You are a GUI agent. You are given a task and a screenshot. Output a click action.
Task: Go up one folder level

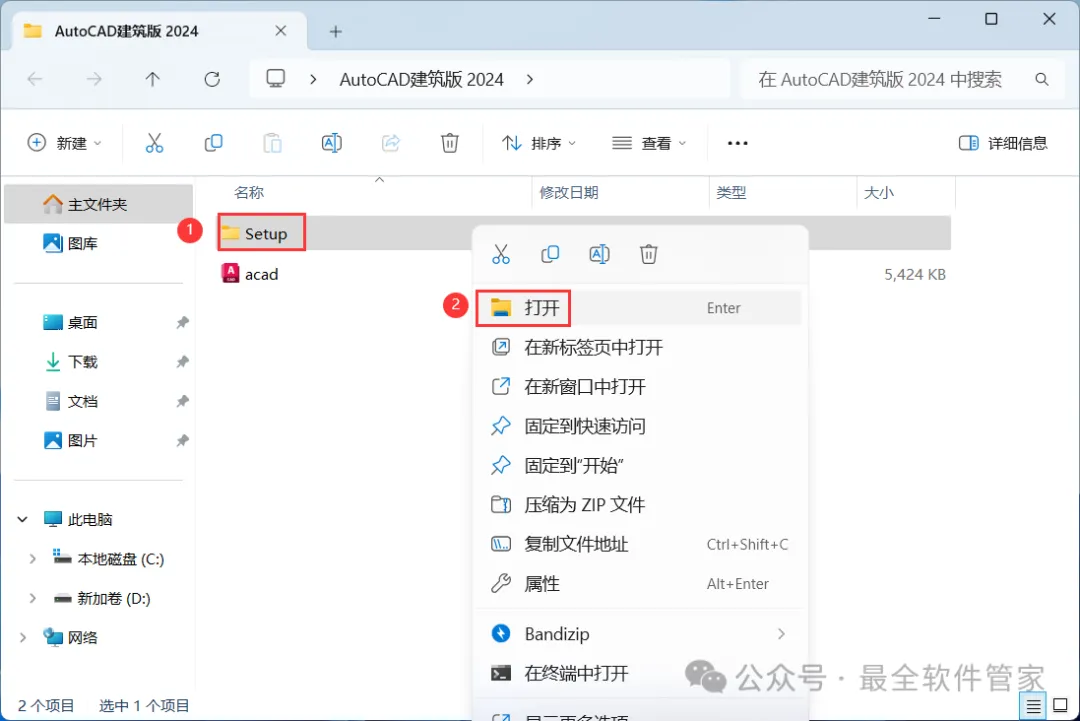point(152,80)
